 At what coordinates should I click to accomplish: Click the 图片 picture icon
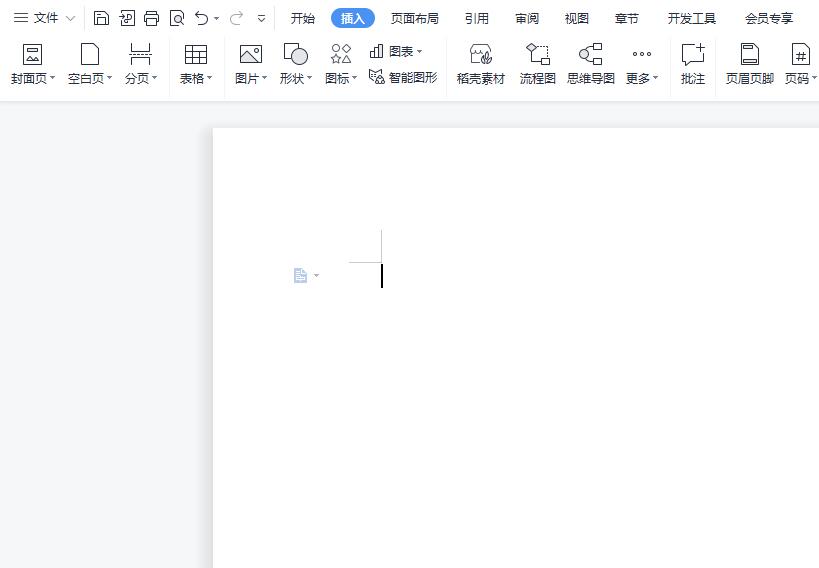[251, 54]
